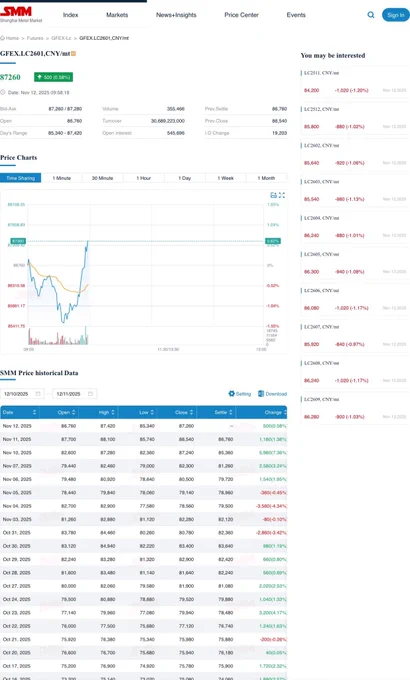Sort table by Close column arrows
Image resolution: width=410 pixels, height=680 pixels.
pyautogui.click(x=191, y=412)
